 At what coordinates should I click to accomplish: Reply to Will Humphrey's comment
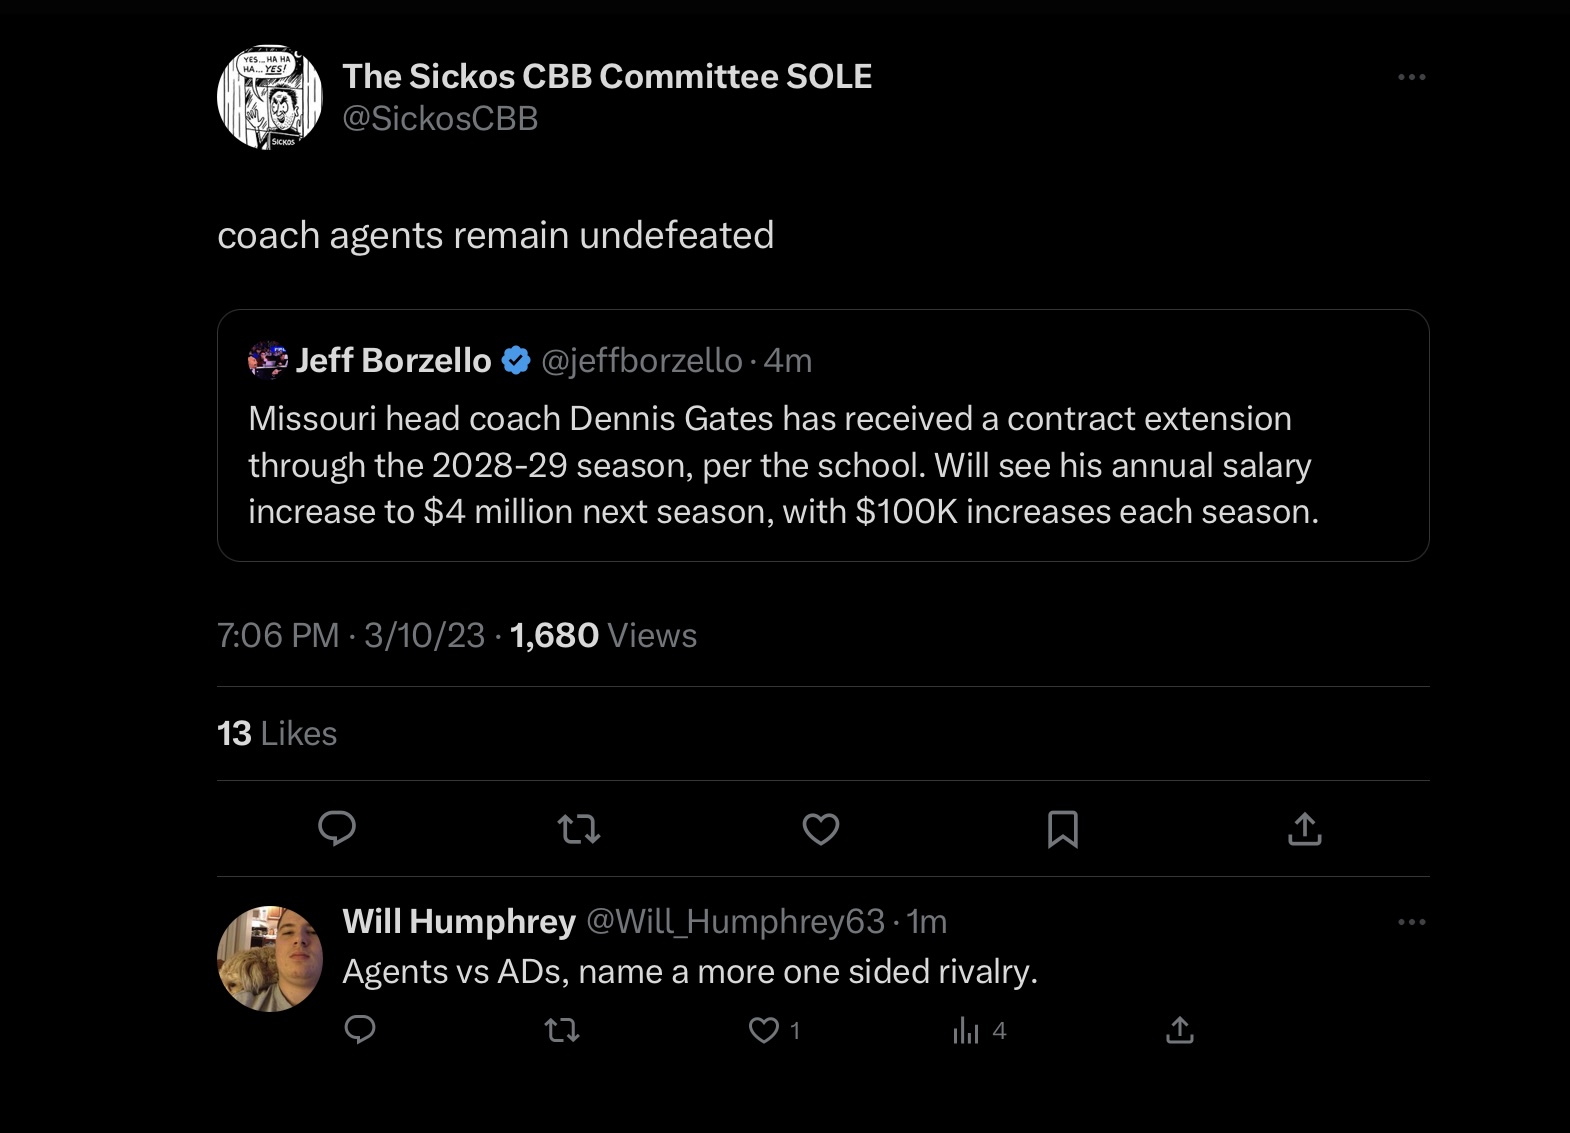click(360, 1030)
